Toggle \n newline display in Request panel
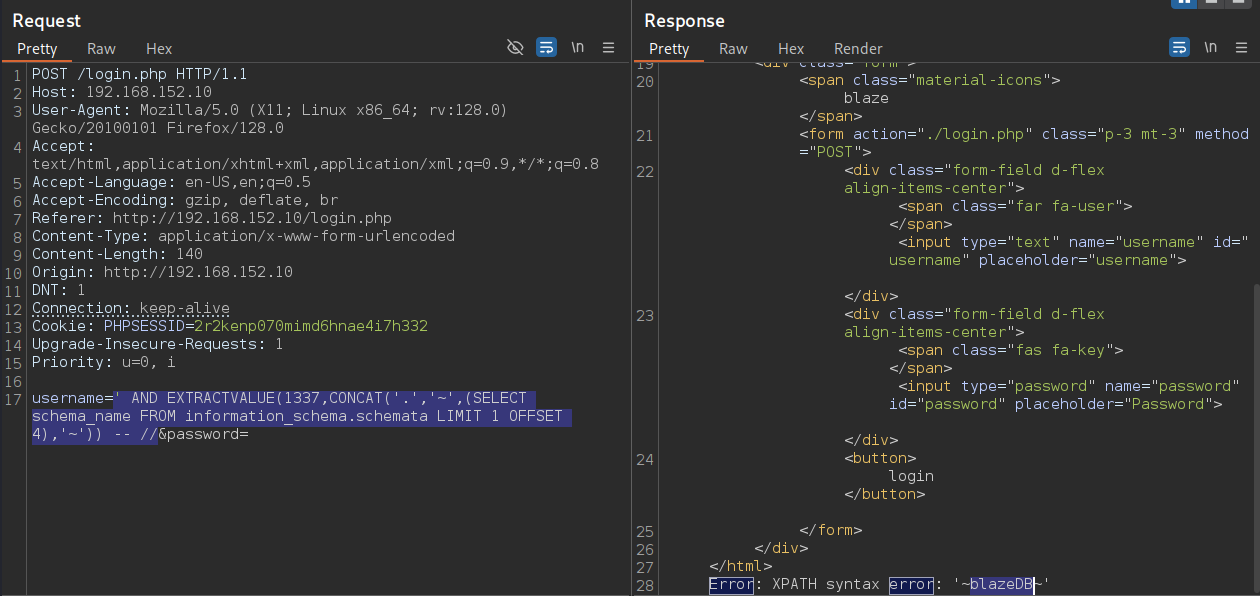Screen dimensions: 1260x596 click(578, 47)
